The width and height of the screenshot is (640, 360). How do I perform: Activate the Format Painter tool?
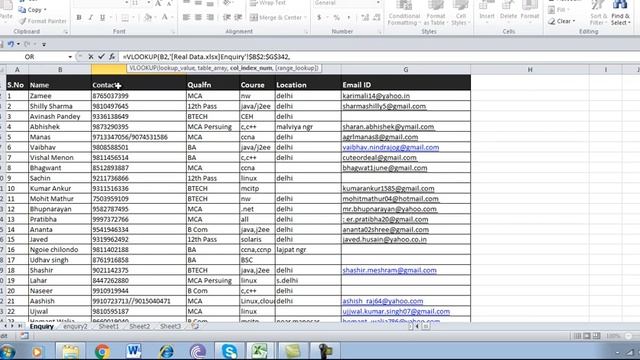click(x=42, y=21)
